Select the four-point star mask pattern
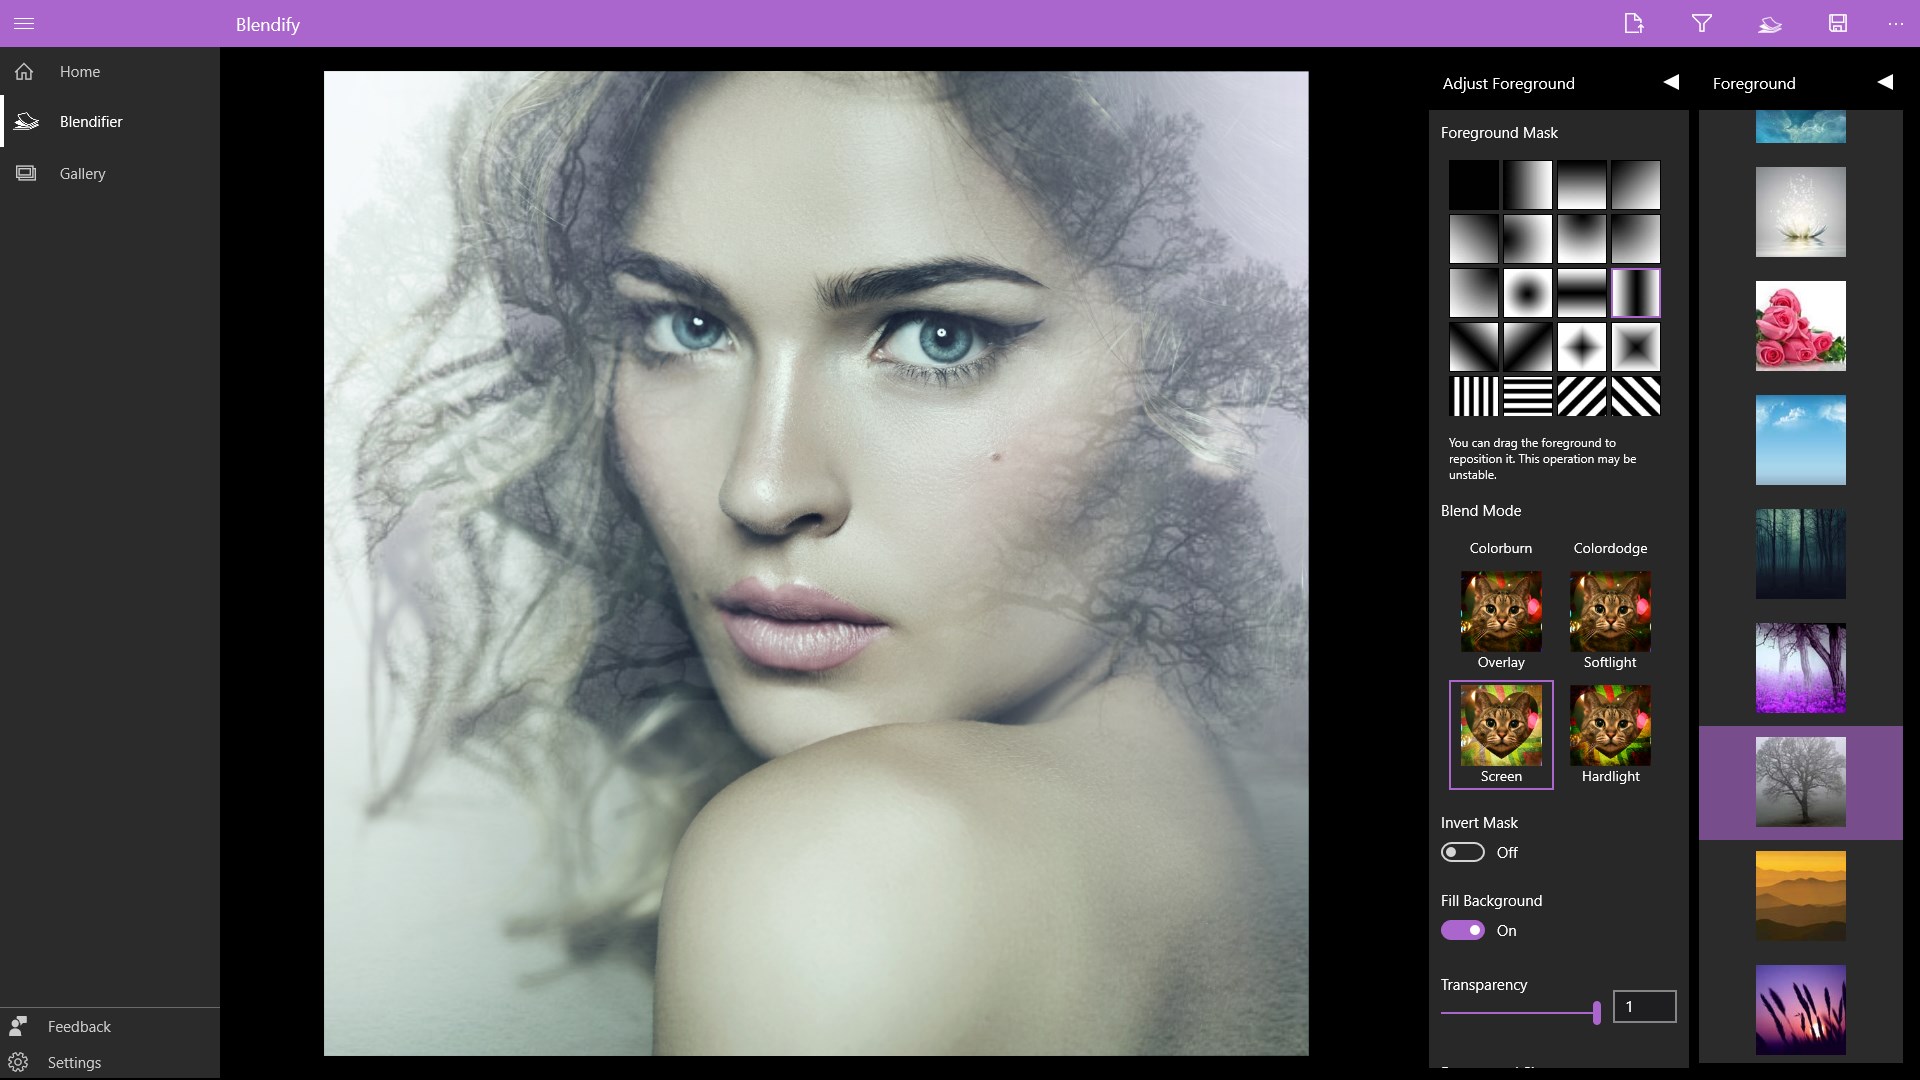The height and width of the screenshot is (1080, 1920). click(x=1581, y=347)
